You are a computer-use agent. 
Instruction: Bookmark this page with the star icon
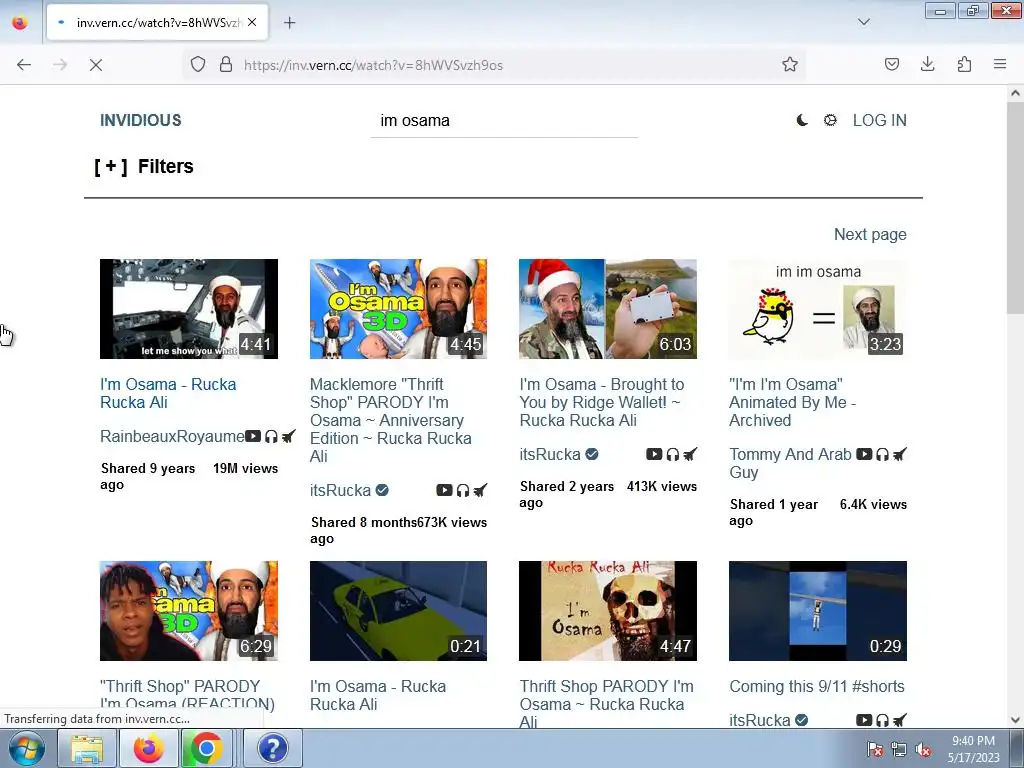(x=790, y=65)
